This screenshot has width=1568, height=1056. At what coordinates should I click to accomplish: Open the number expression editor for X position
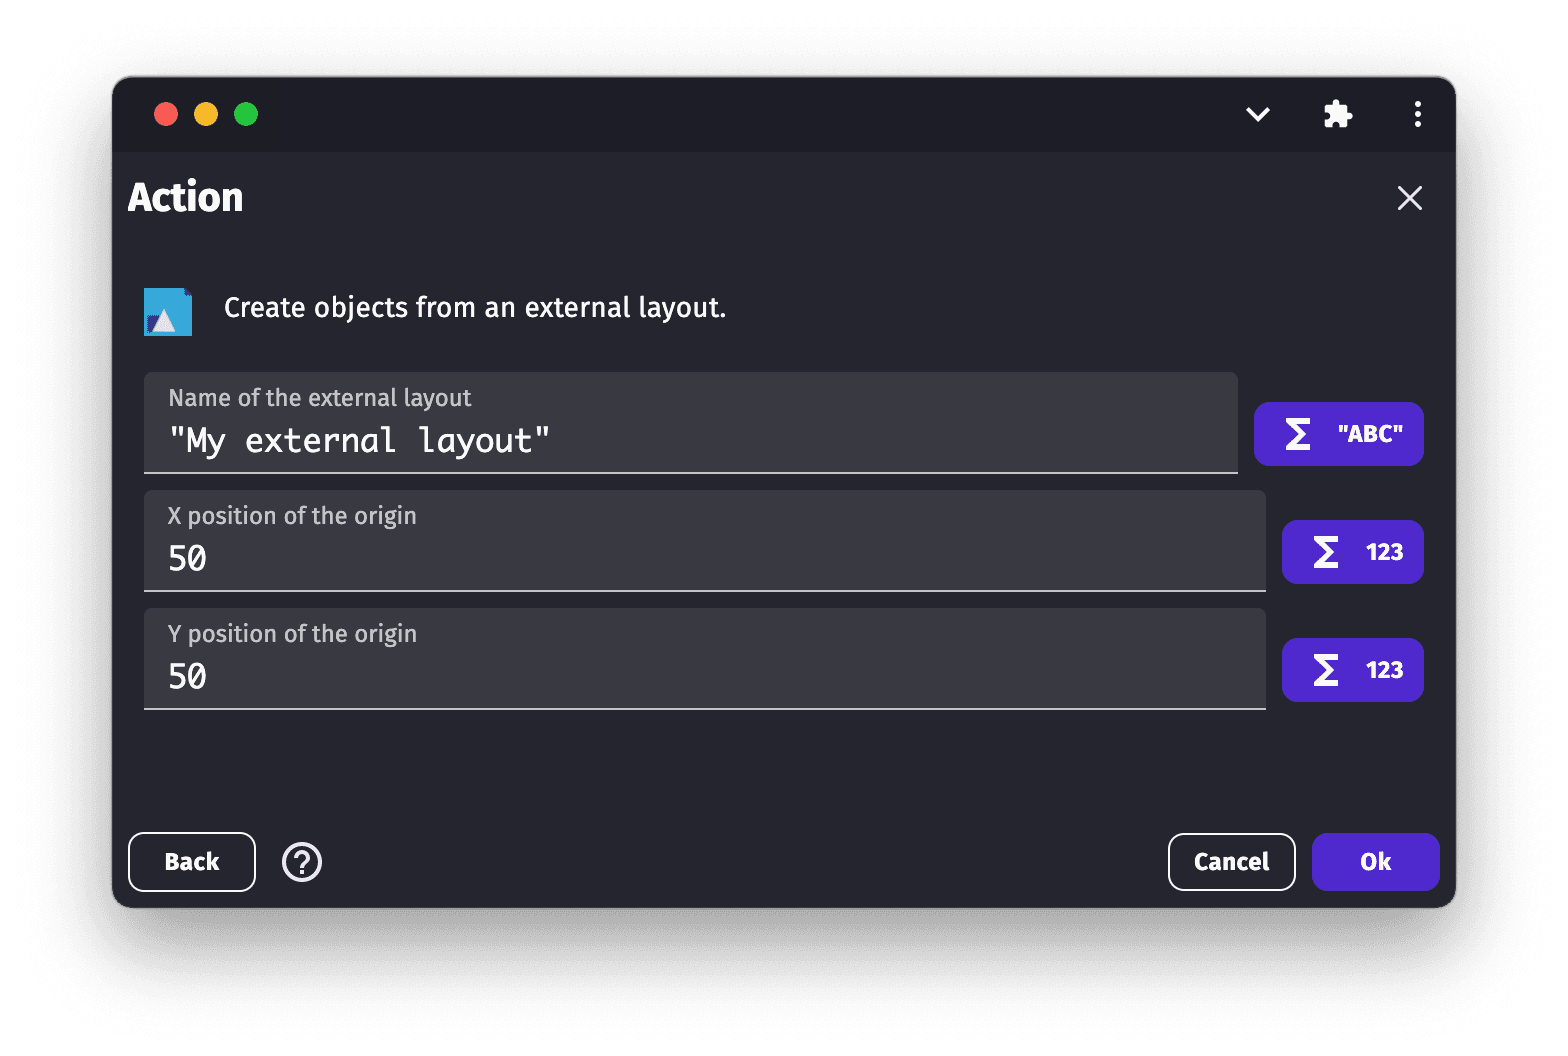pyautogui.click(x=1352, y=552)
